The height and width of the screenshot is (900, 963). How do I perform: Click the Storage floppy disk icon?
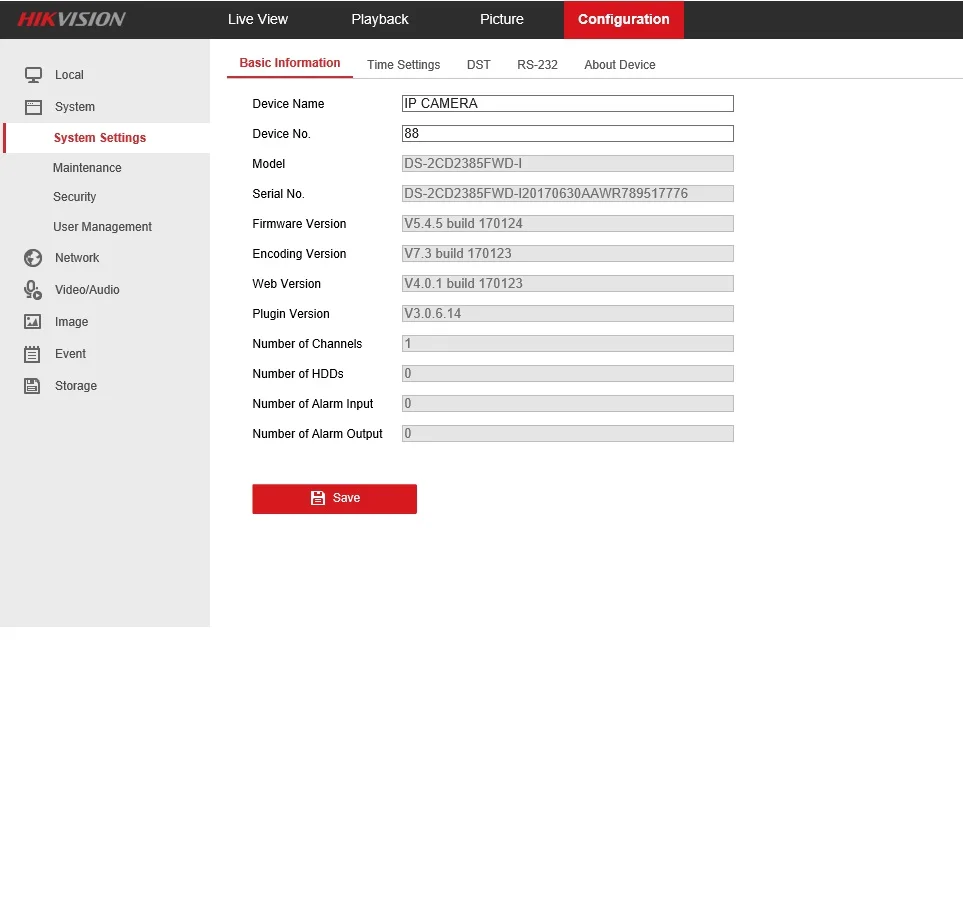32,386
